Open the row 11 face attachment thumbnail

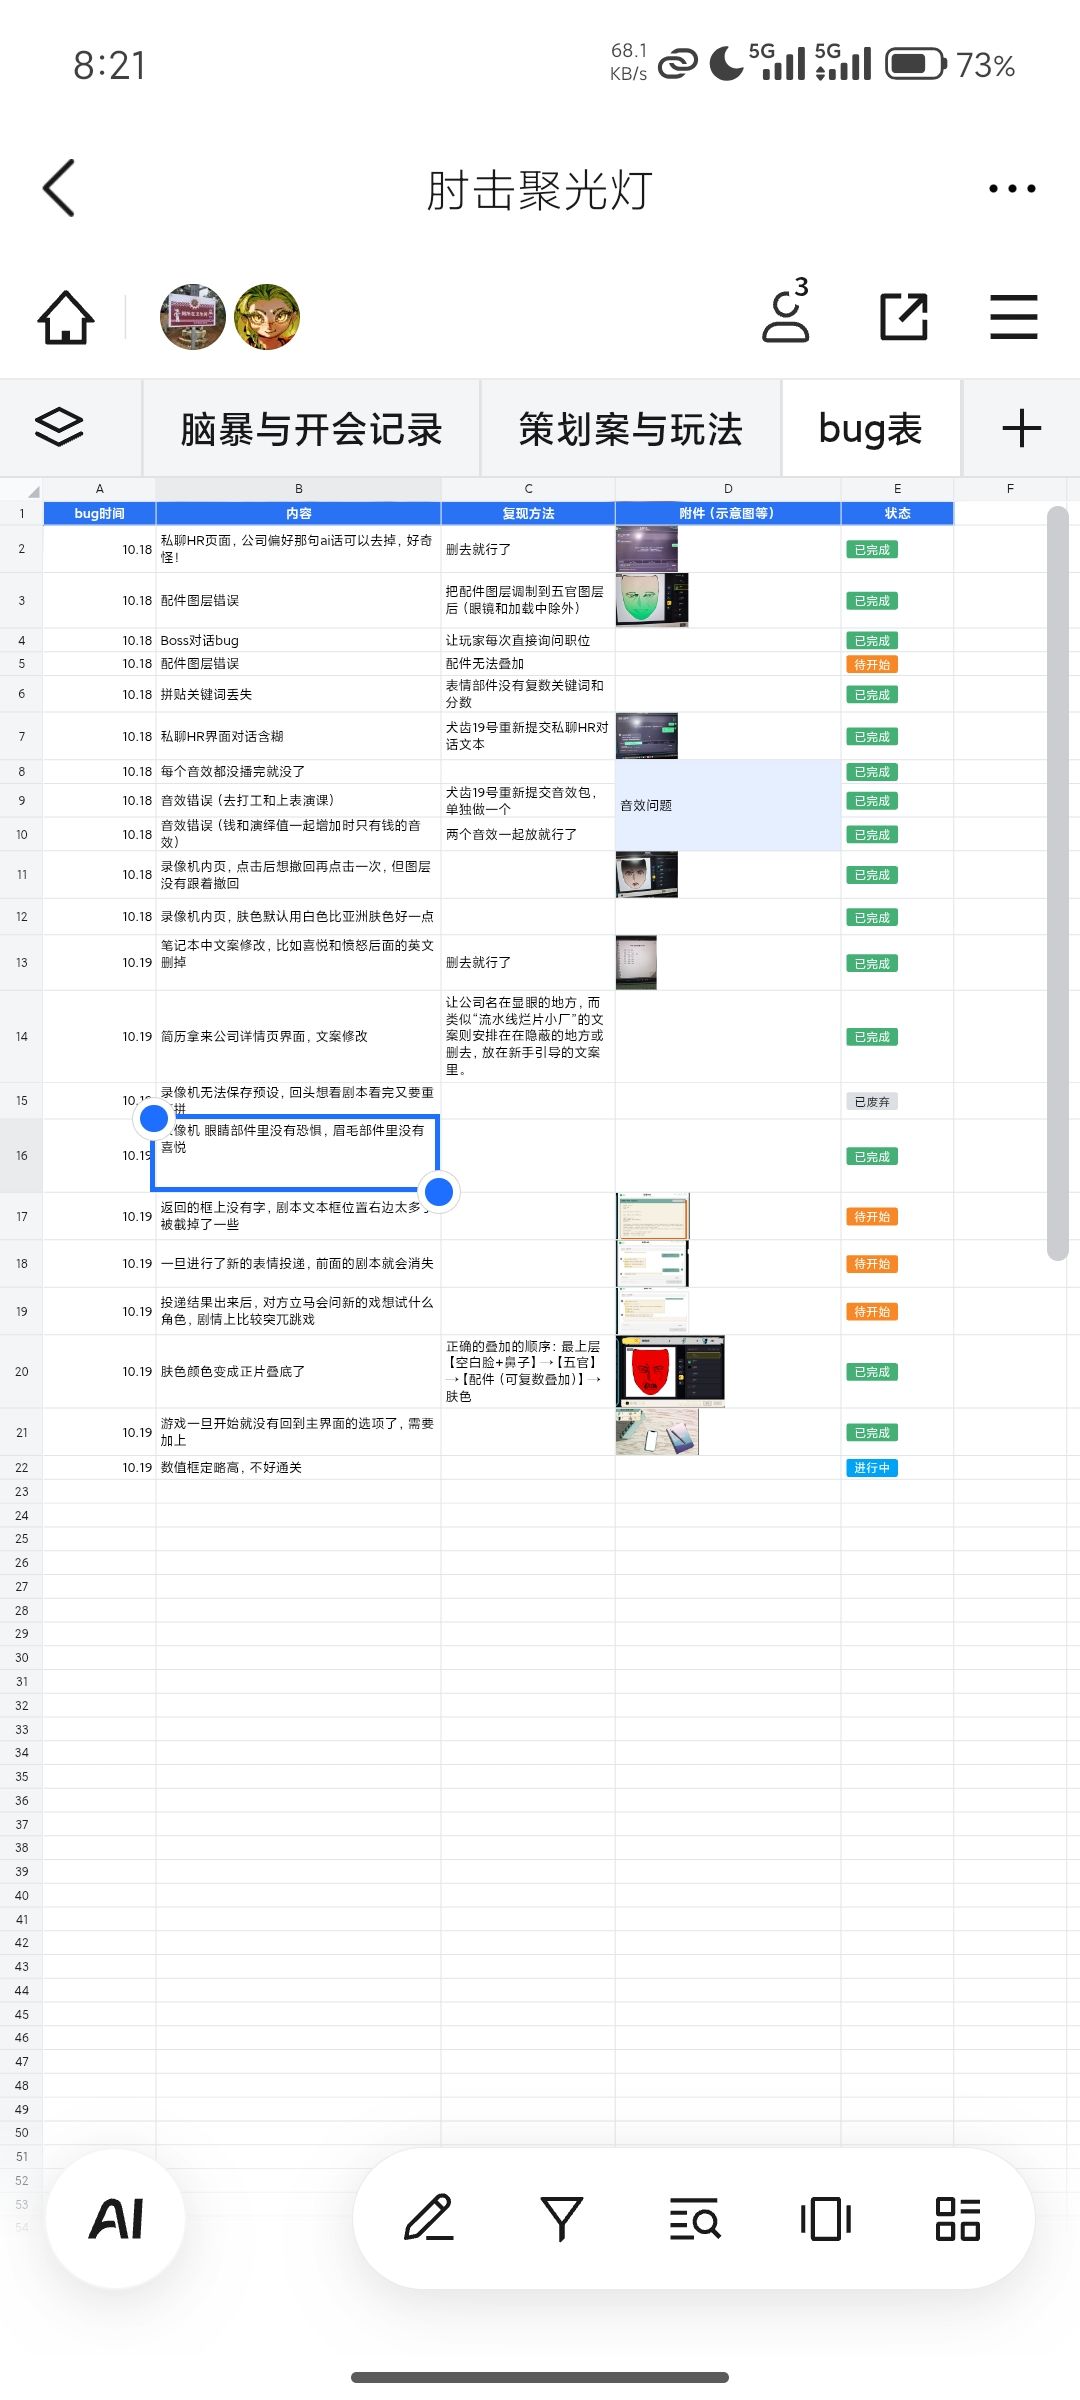pos(647,874)
